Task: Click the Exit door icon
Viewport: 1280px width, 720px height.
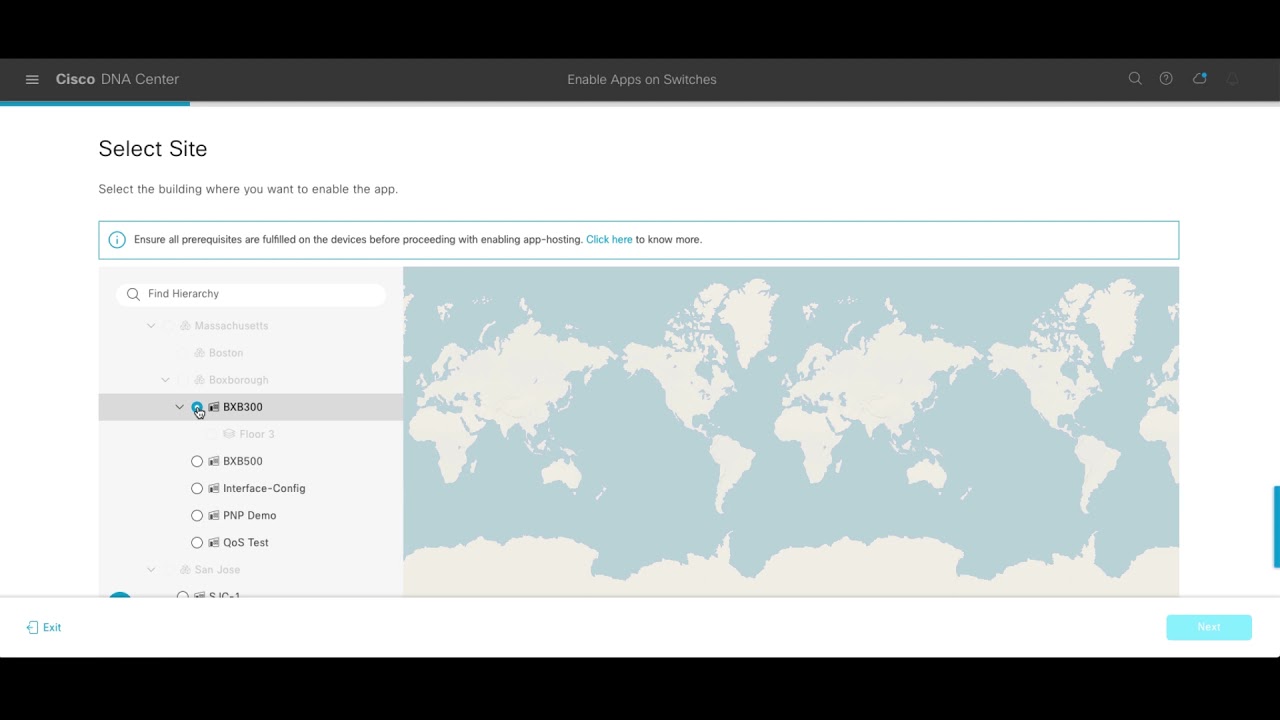Action: (32, 627)
